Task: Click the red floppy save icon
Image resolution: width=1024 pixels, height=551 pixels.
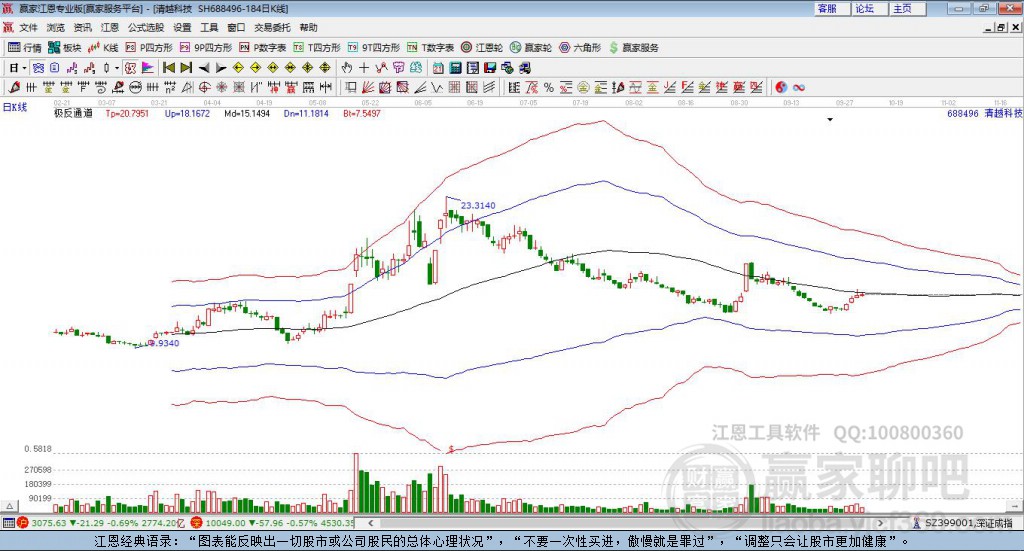Action: [x=490, y=68]
